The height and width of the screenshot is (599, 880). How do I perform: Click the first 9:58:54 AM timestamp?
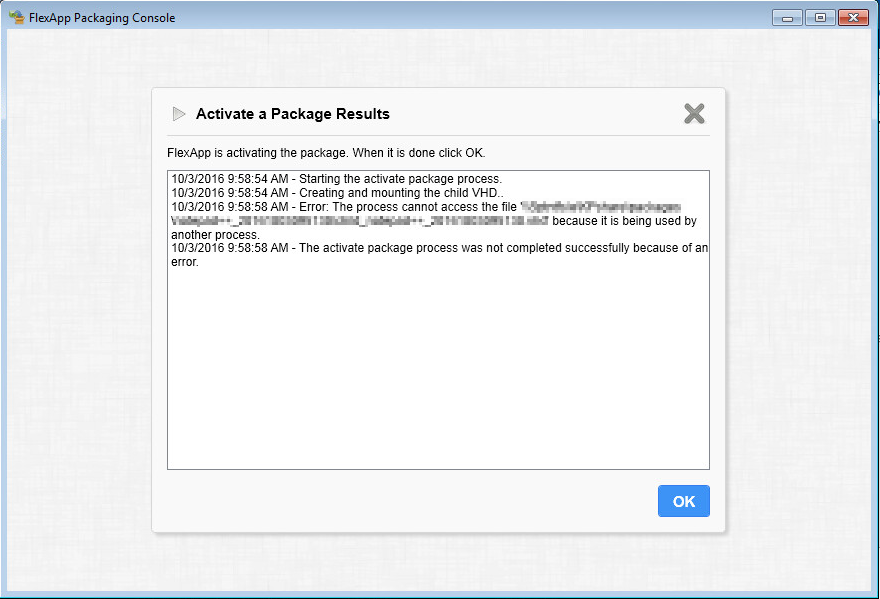[230, 179]
